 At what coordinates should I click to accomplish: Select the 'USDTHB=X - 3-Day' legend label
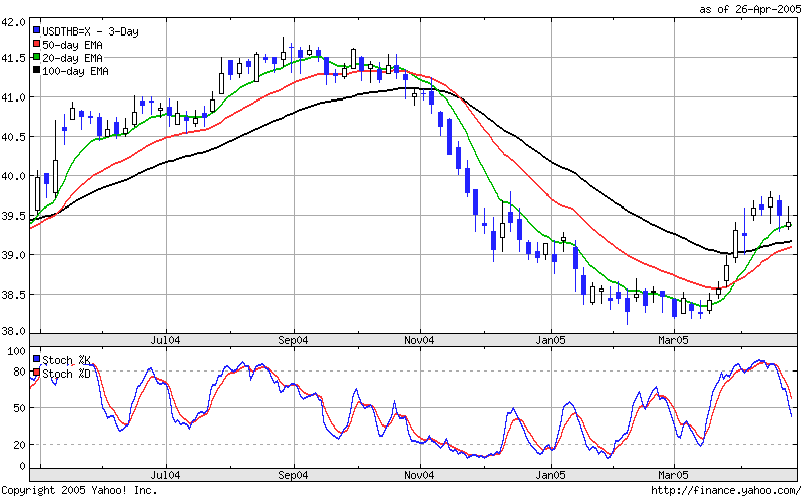point(90,32)
